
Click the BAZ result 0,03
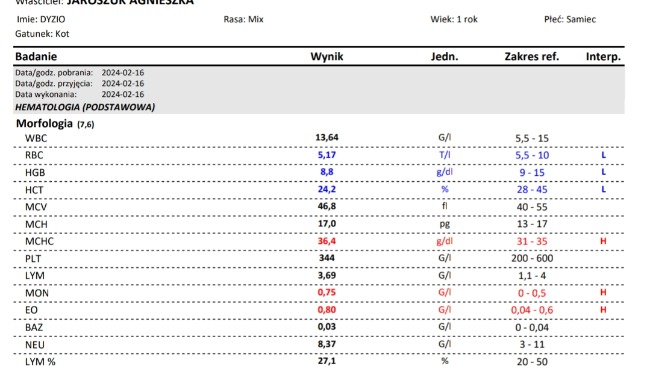click(327, 327)
